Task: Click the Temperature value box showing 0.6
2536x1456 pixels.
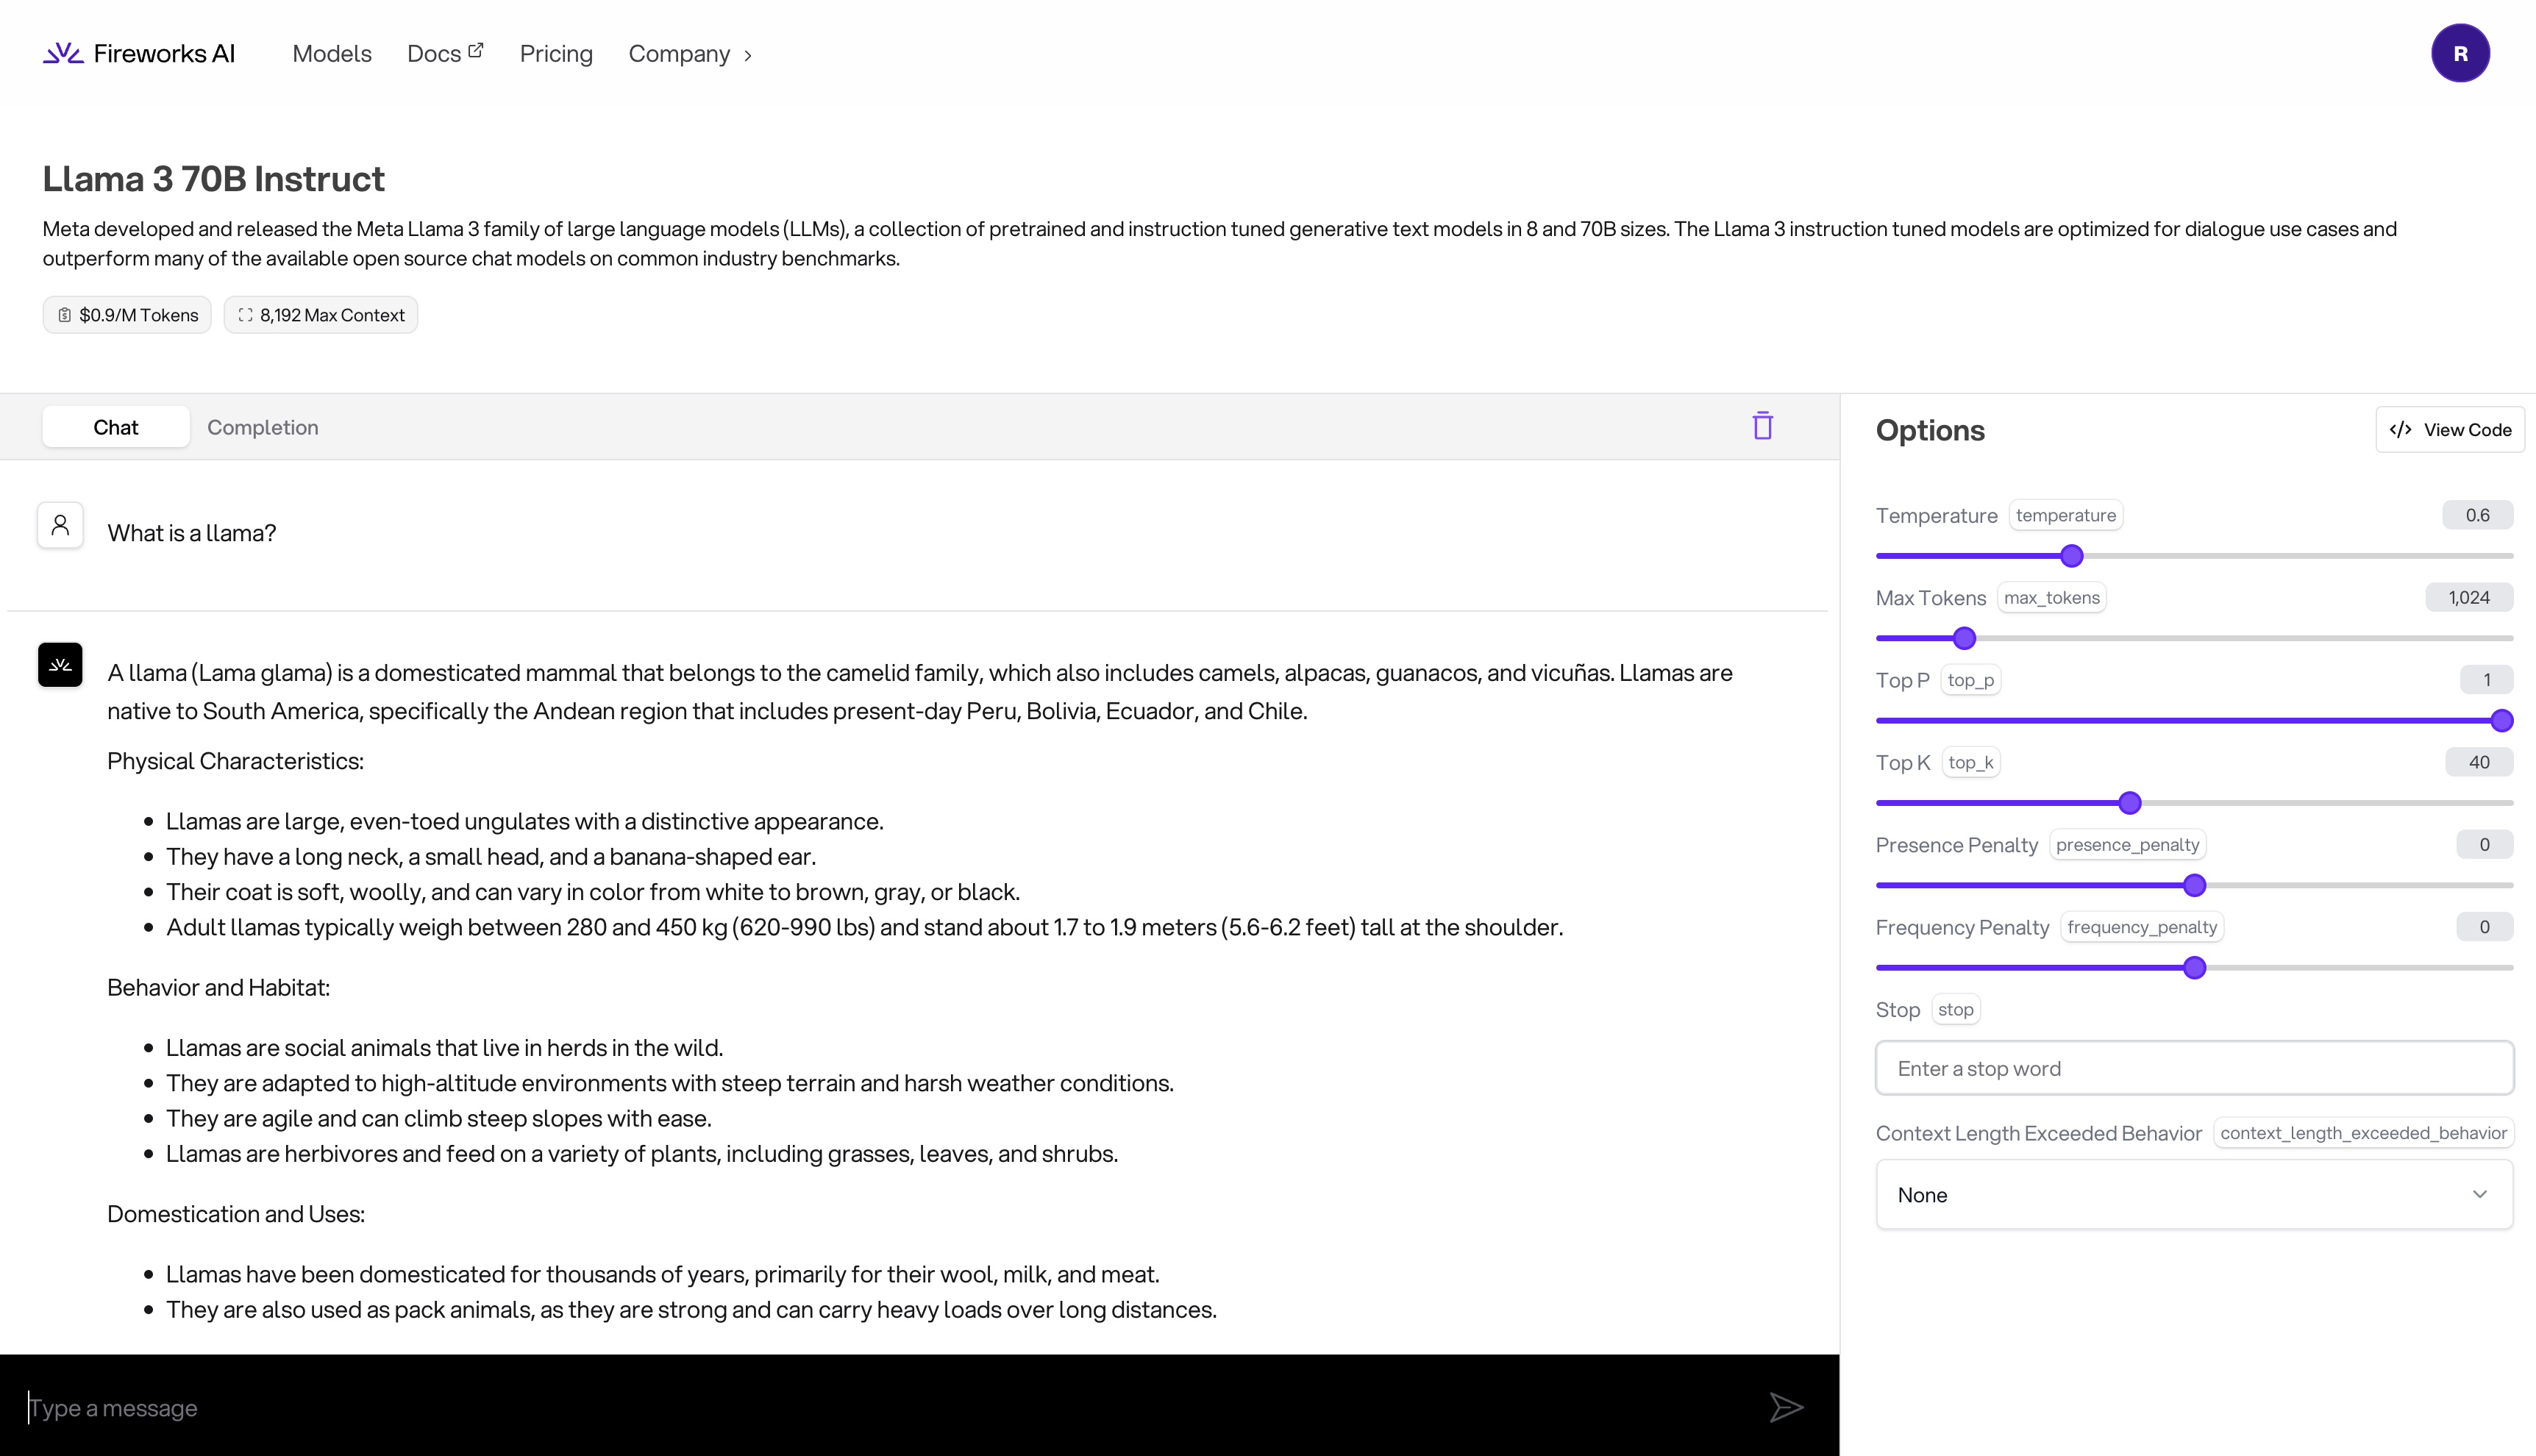Action: point(2477,515)
